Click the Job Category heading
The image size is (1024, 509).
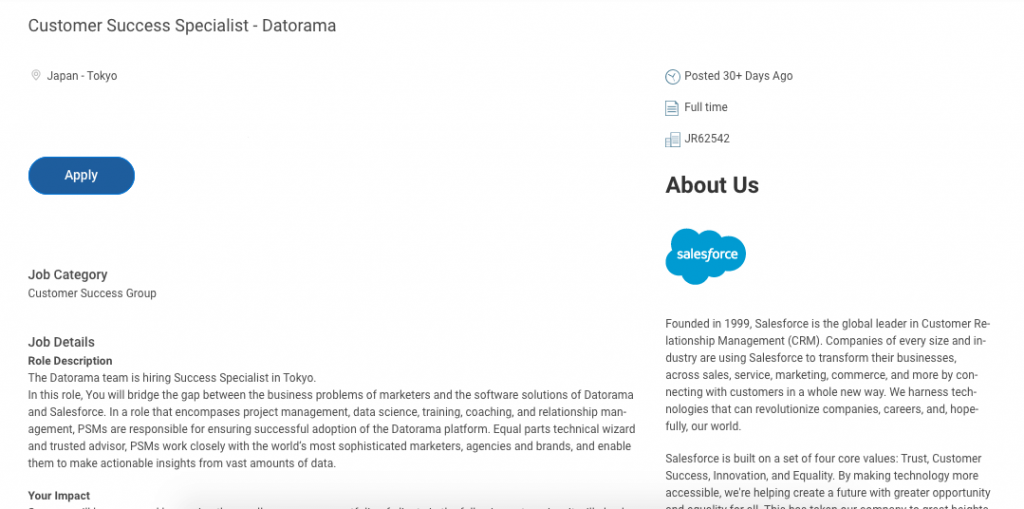pyautogui.click(x=68, y=275)
